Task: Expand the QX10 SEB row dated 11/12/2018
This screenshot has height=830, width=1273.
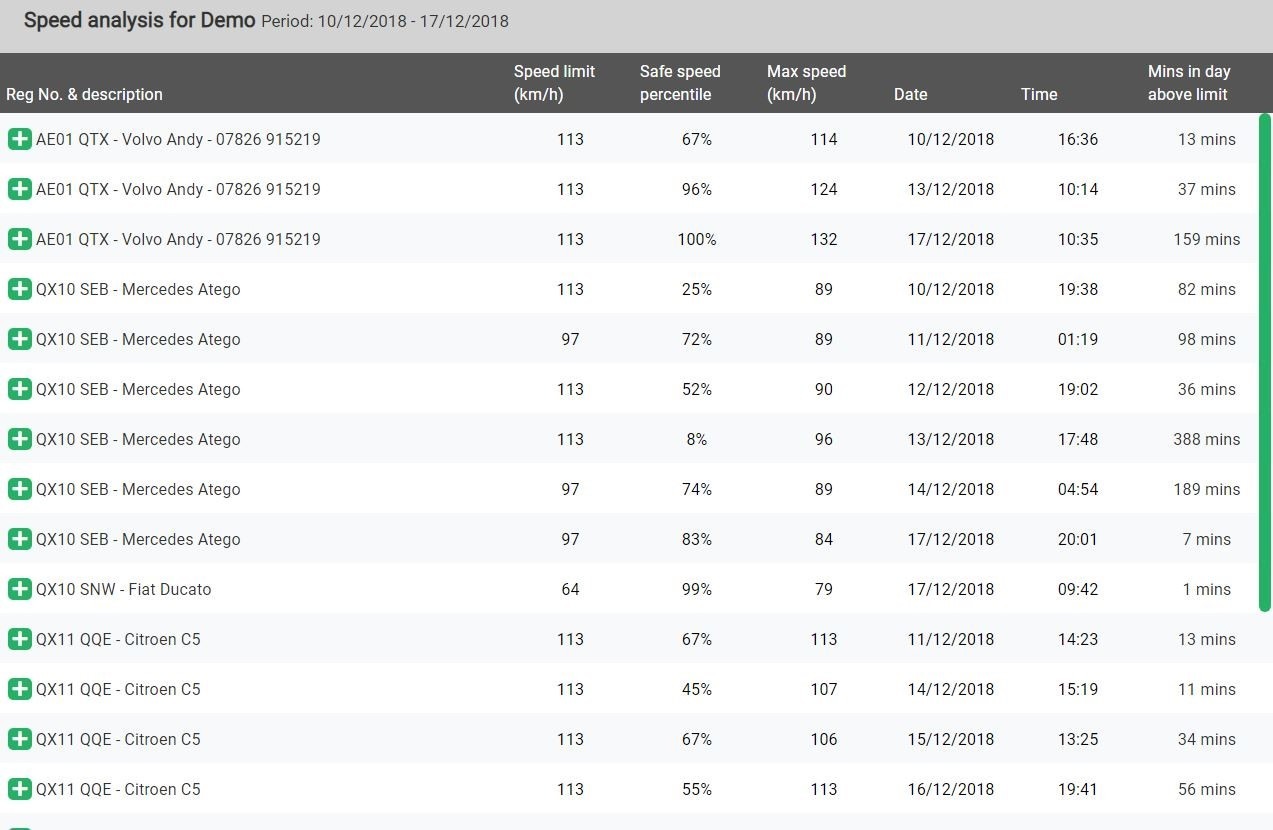Action: 19,339
